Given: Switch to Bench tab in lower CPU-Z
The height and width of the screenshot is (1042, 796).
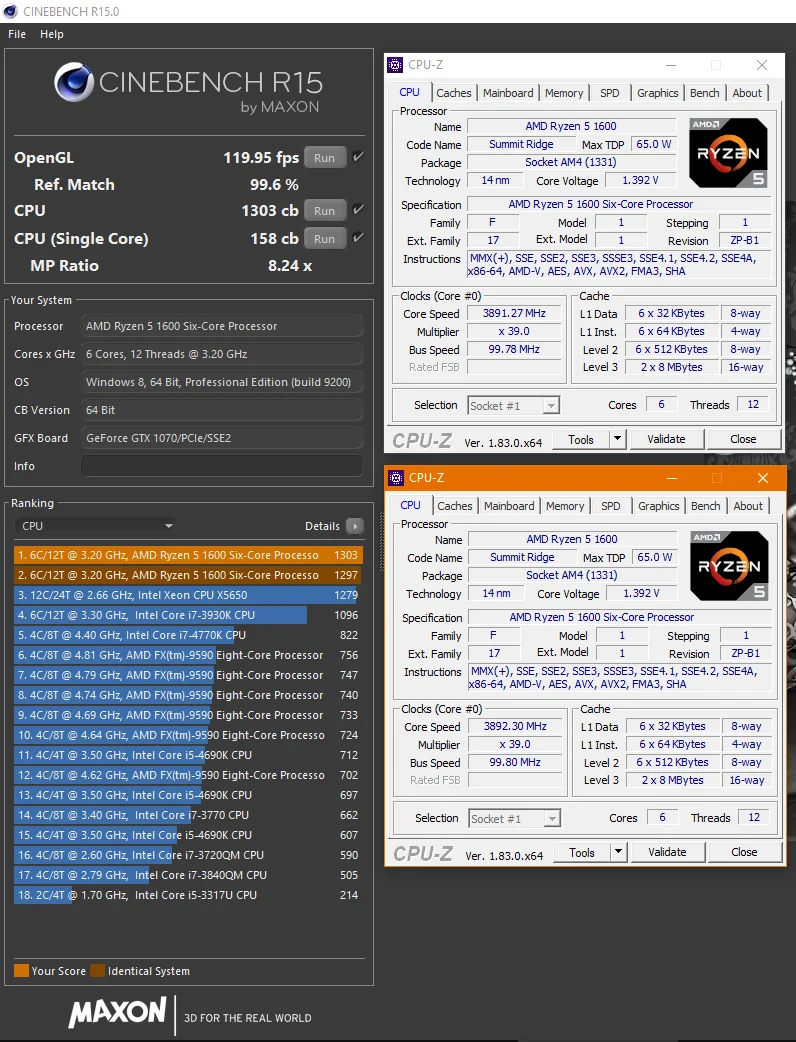Looking at the screenshot, I should click(x=706, y=506).
